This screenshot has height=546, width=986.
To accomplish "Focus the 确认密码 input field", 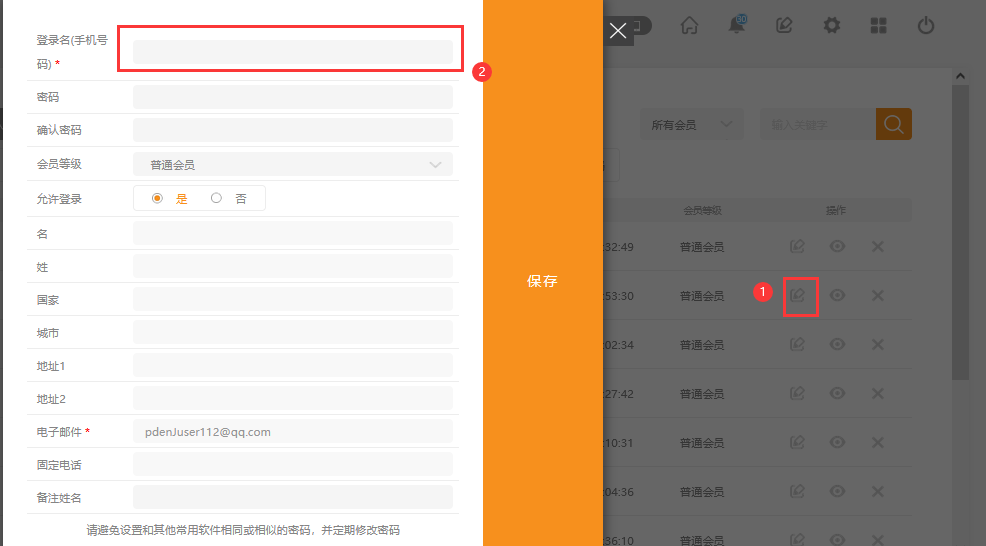I will pyautogui.click(x=292, y=130).
